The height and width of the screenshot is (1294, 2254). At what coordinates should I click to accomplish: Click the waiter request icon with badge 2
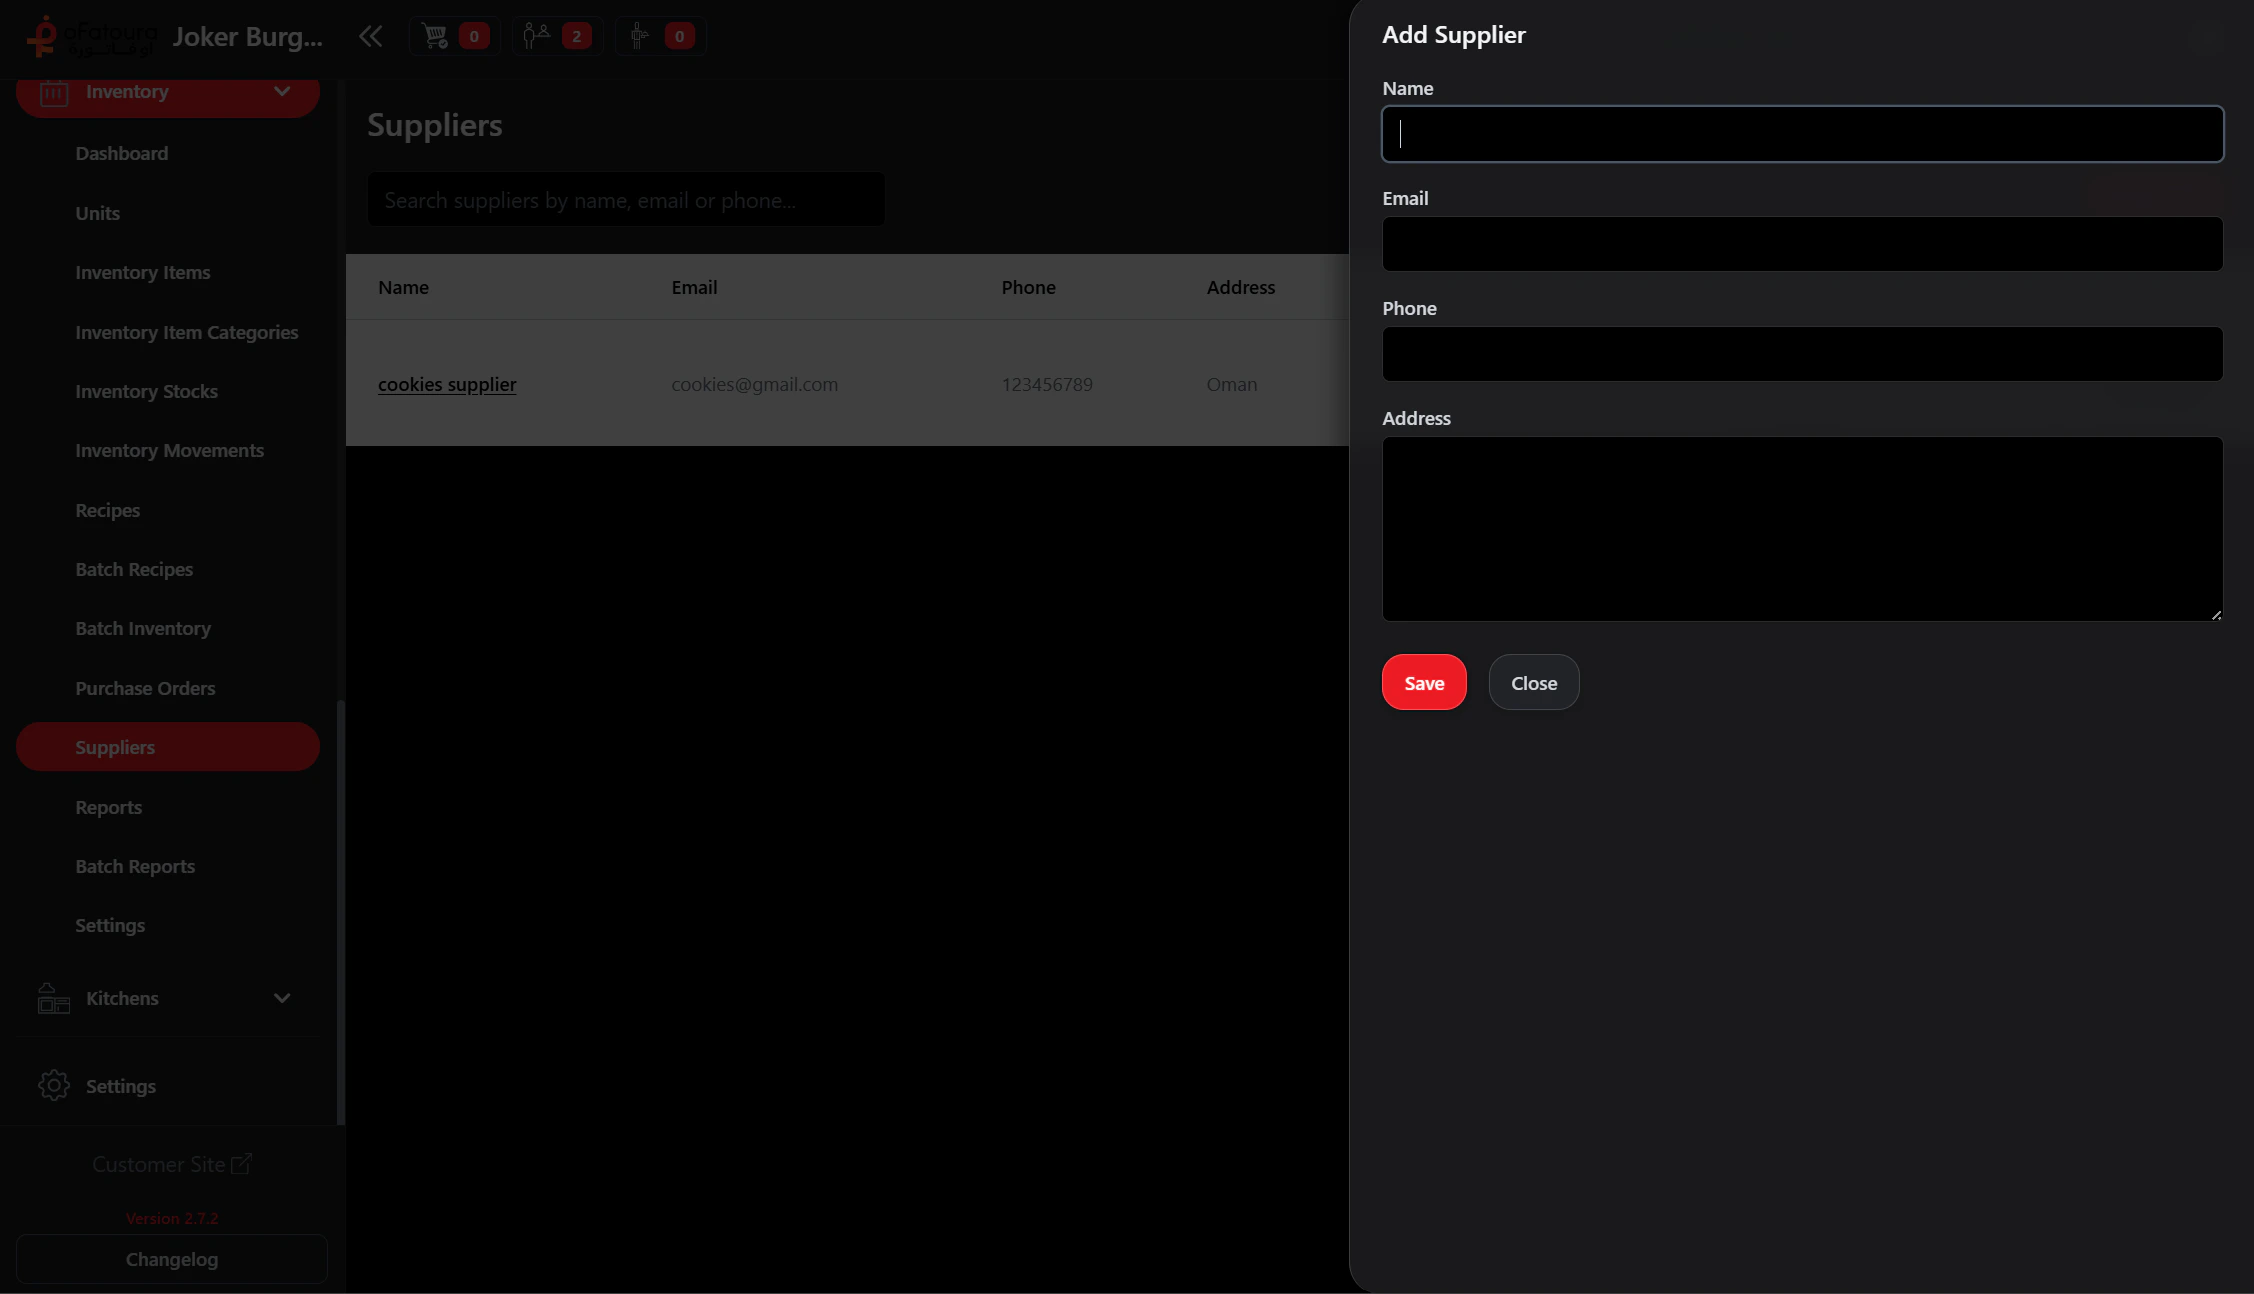[x=537, y=36]
